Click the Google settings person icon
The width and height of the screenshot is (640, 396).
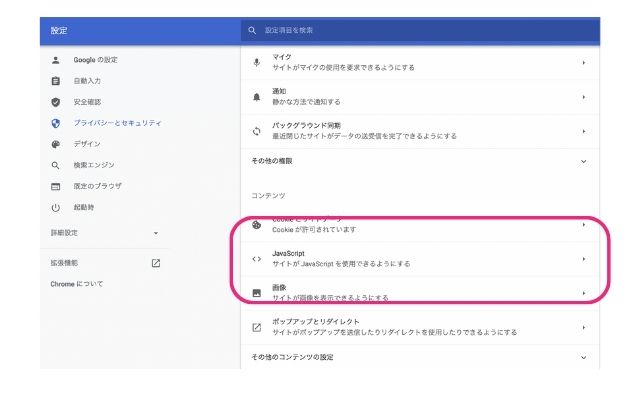(x=56, y=60)
